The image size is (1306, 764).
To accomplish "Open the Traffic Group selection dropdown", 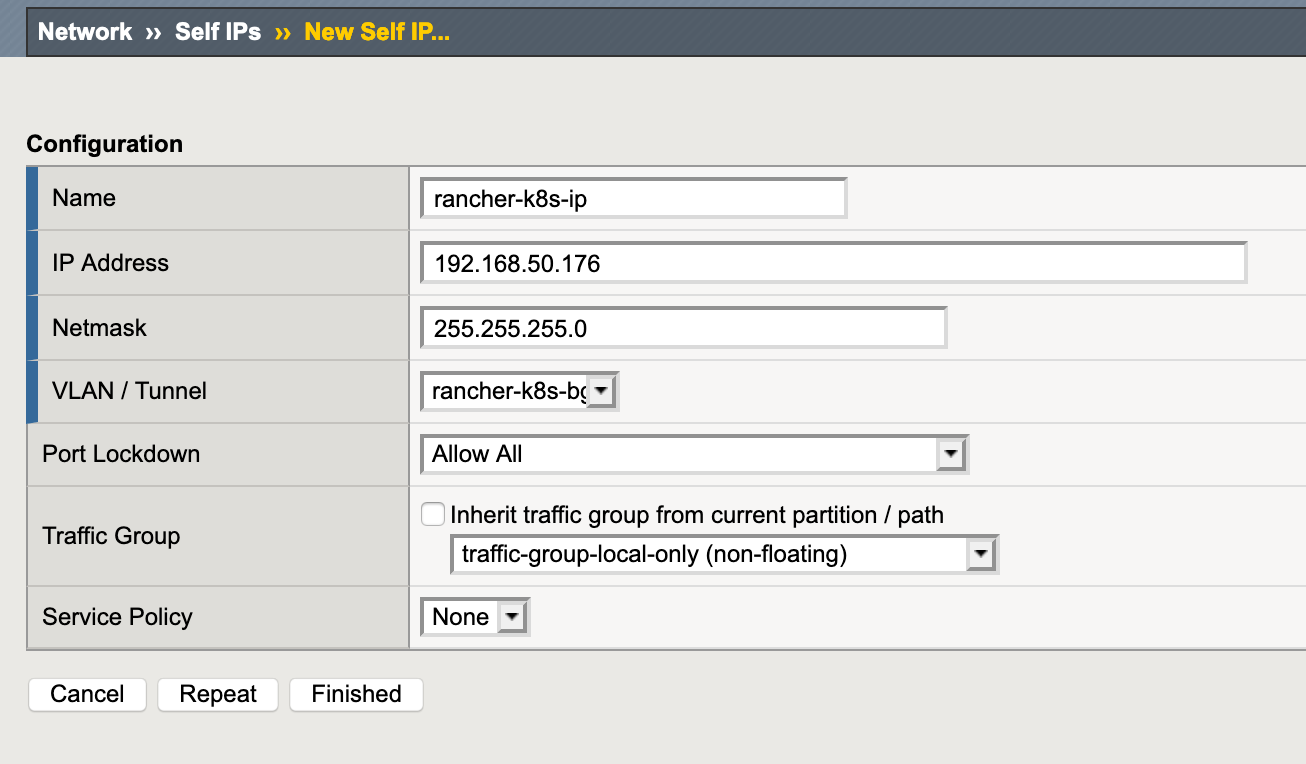I will [725, 554].
